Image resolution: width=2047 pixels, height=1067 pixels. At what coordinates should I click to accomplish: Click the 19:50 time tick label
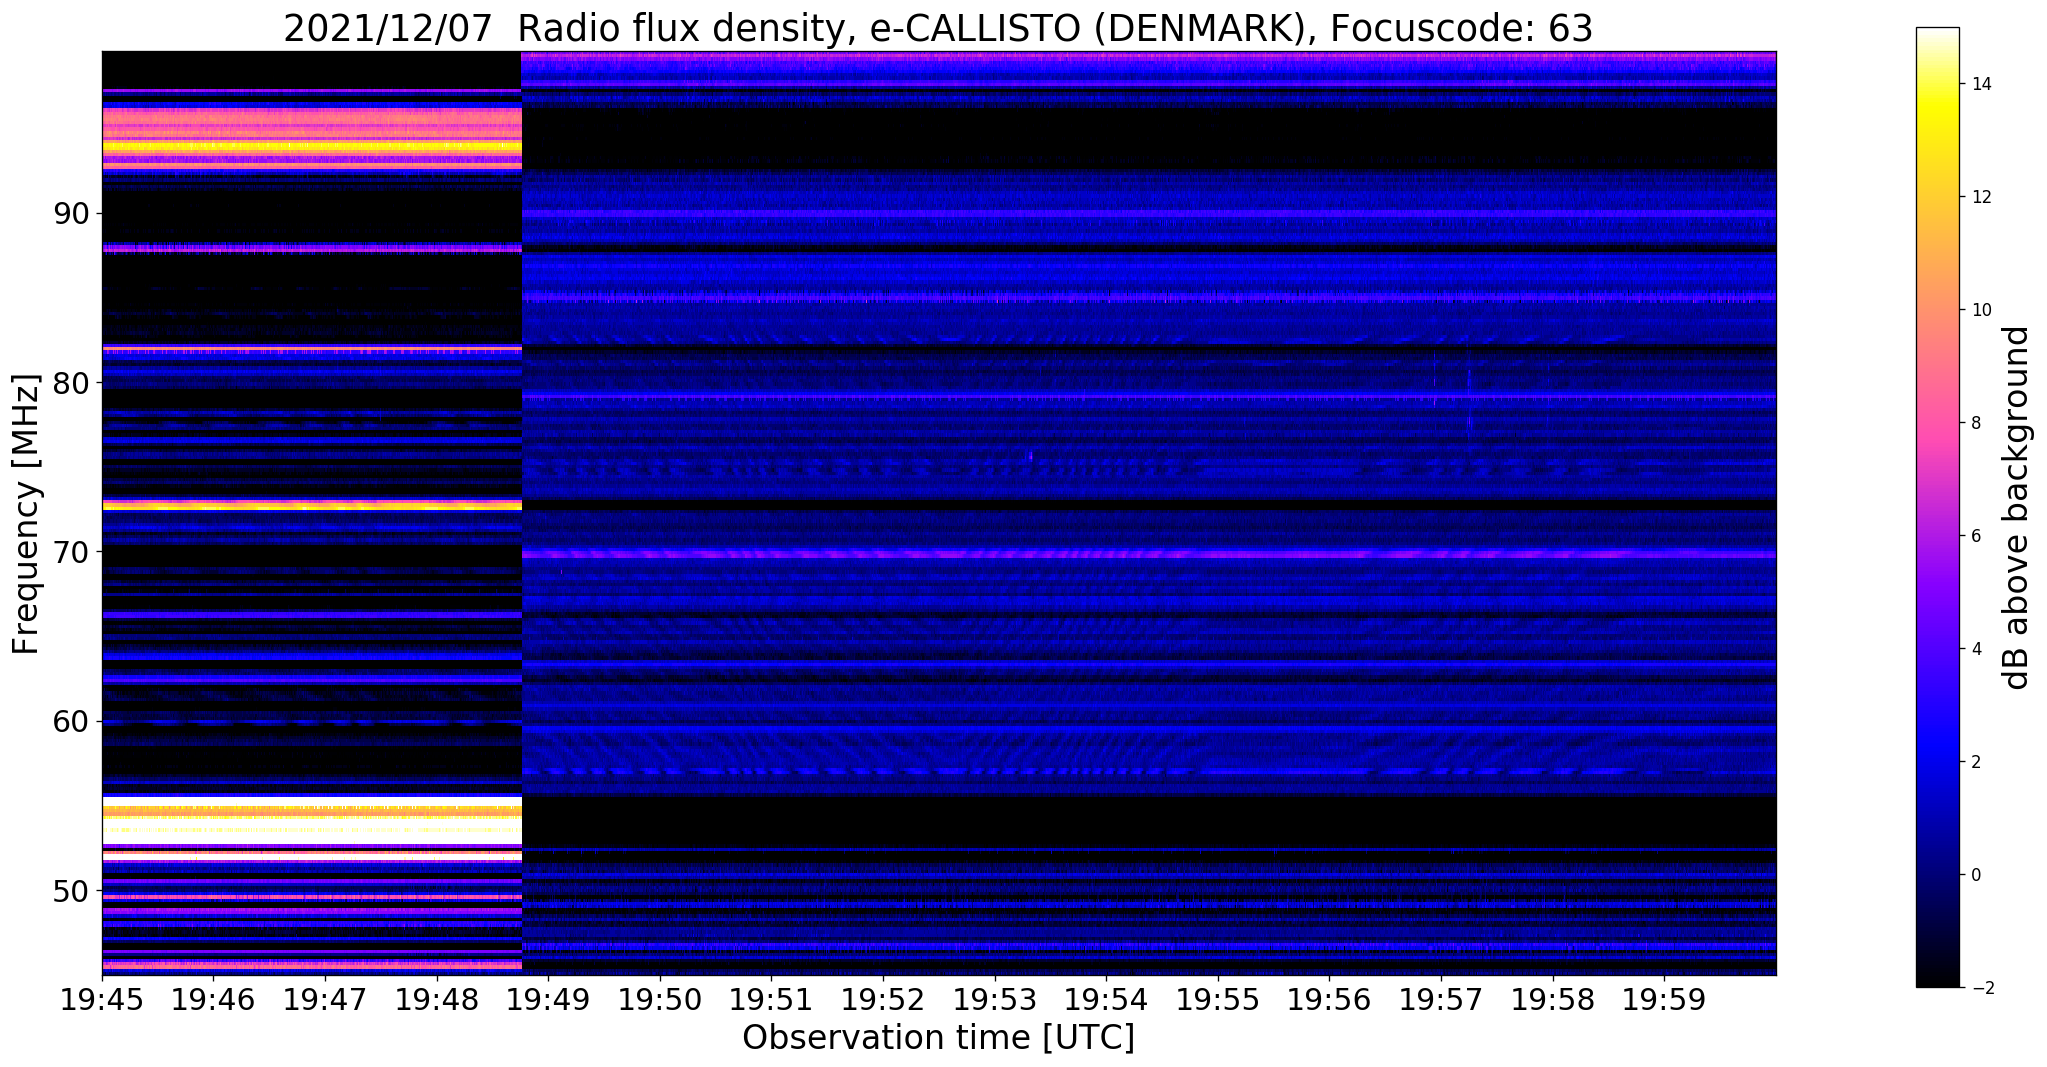(x=660, y=999)
